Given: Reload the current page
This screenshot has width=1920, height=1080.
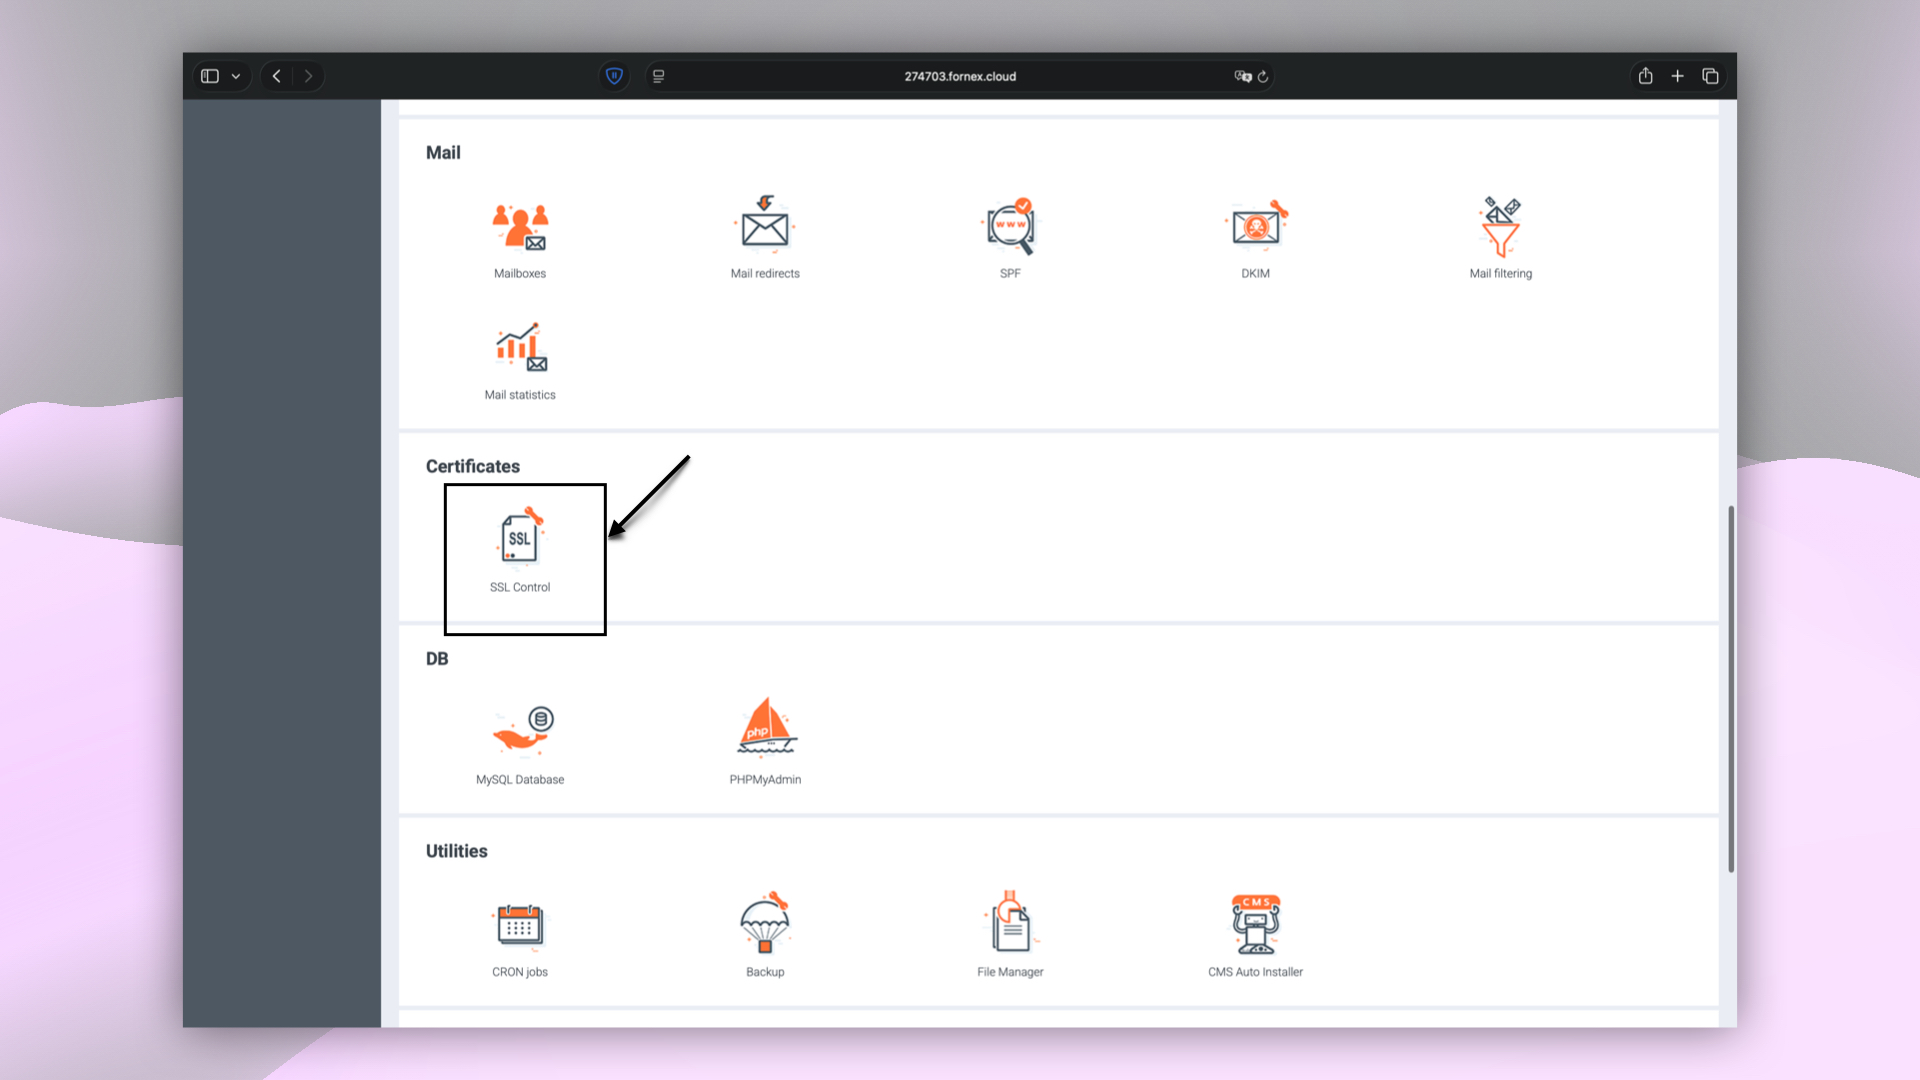Looking at the screenshot, I should [x=1263, y=76].
